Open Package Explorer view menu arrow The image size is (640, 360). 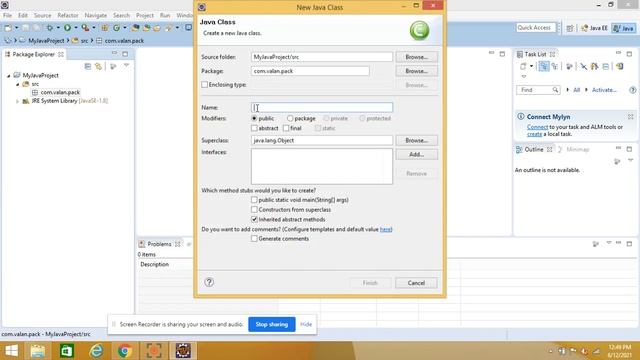pos(126,66)
